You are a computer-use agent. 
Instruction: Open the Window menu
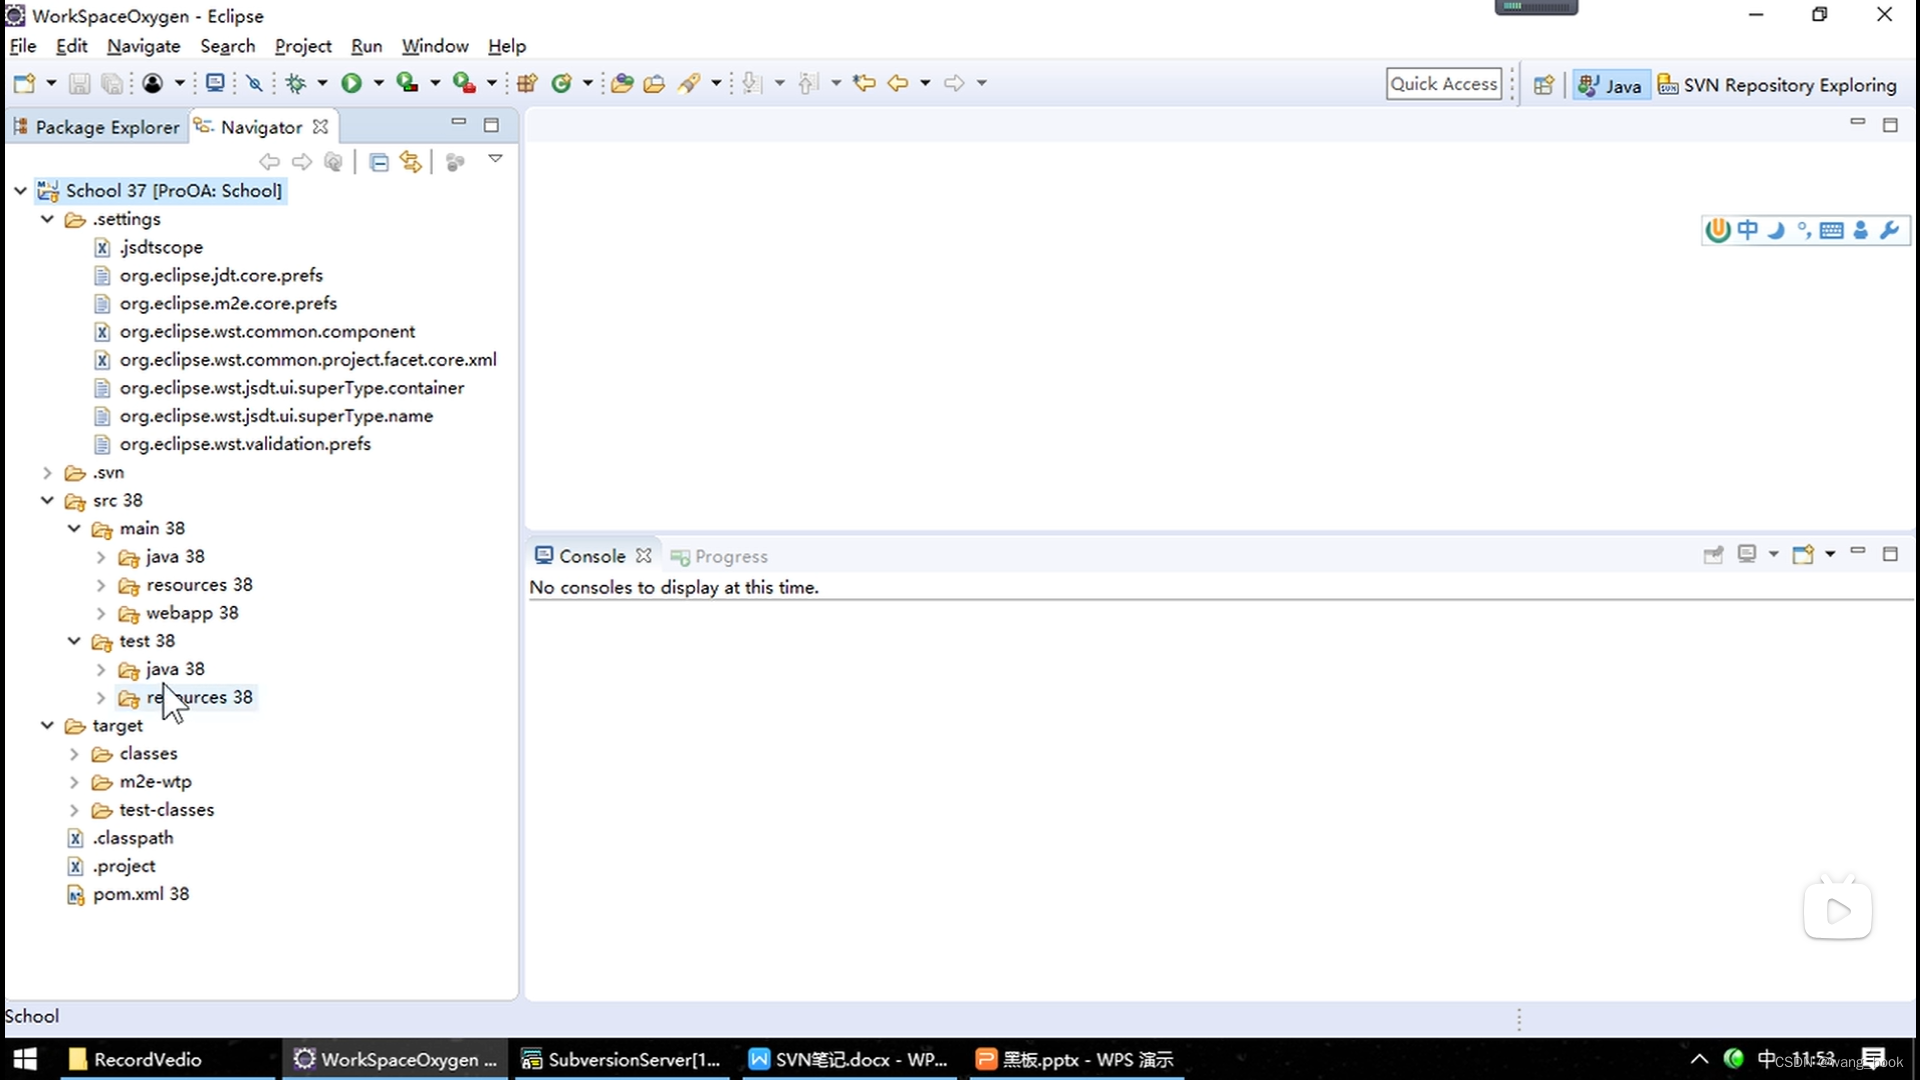point(435,46)
